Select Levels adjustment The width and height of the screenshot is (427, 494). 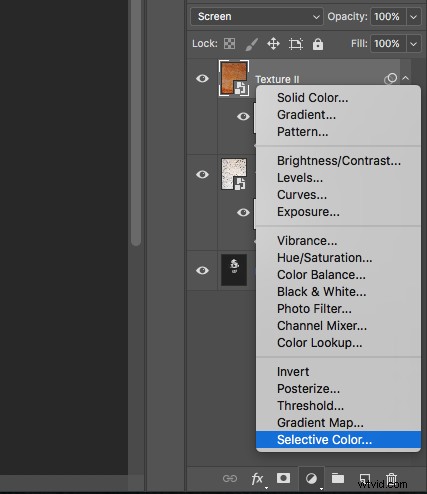(x=338, y=178)
